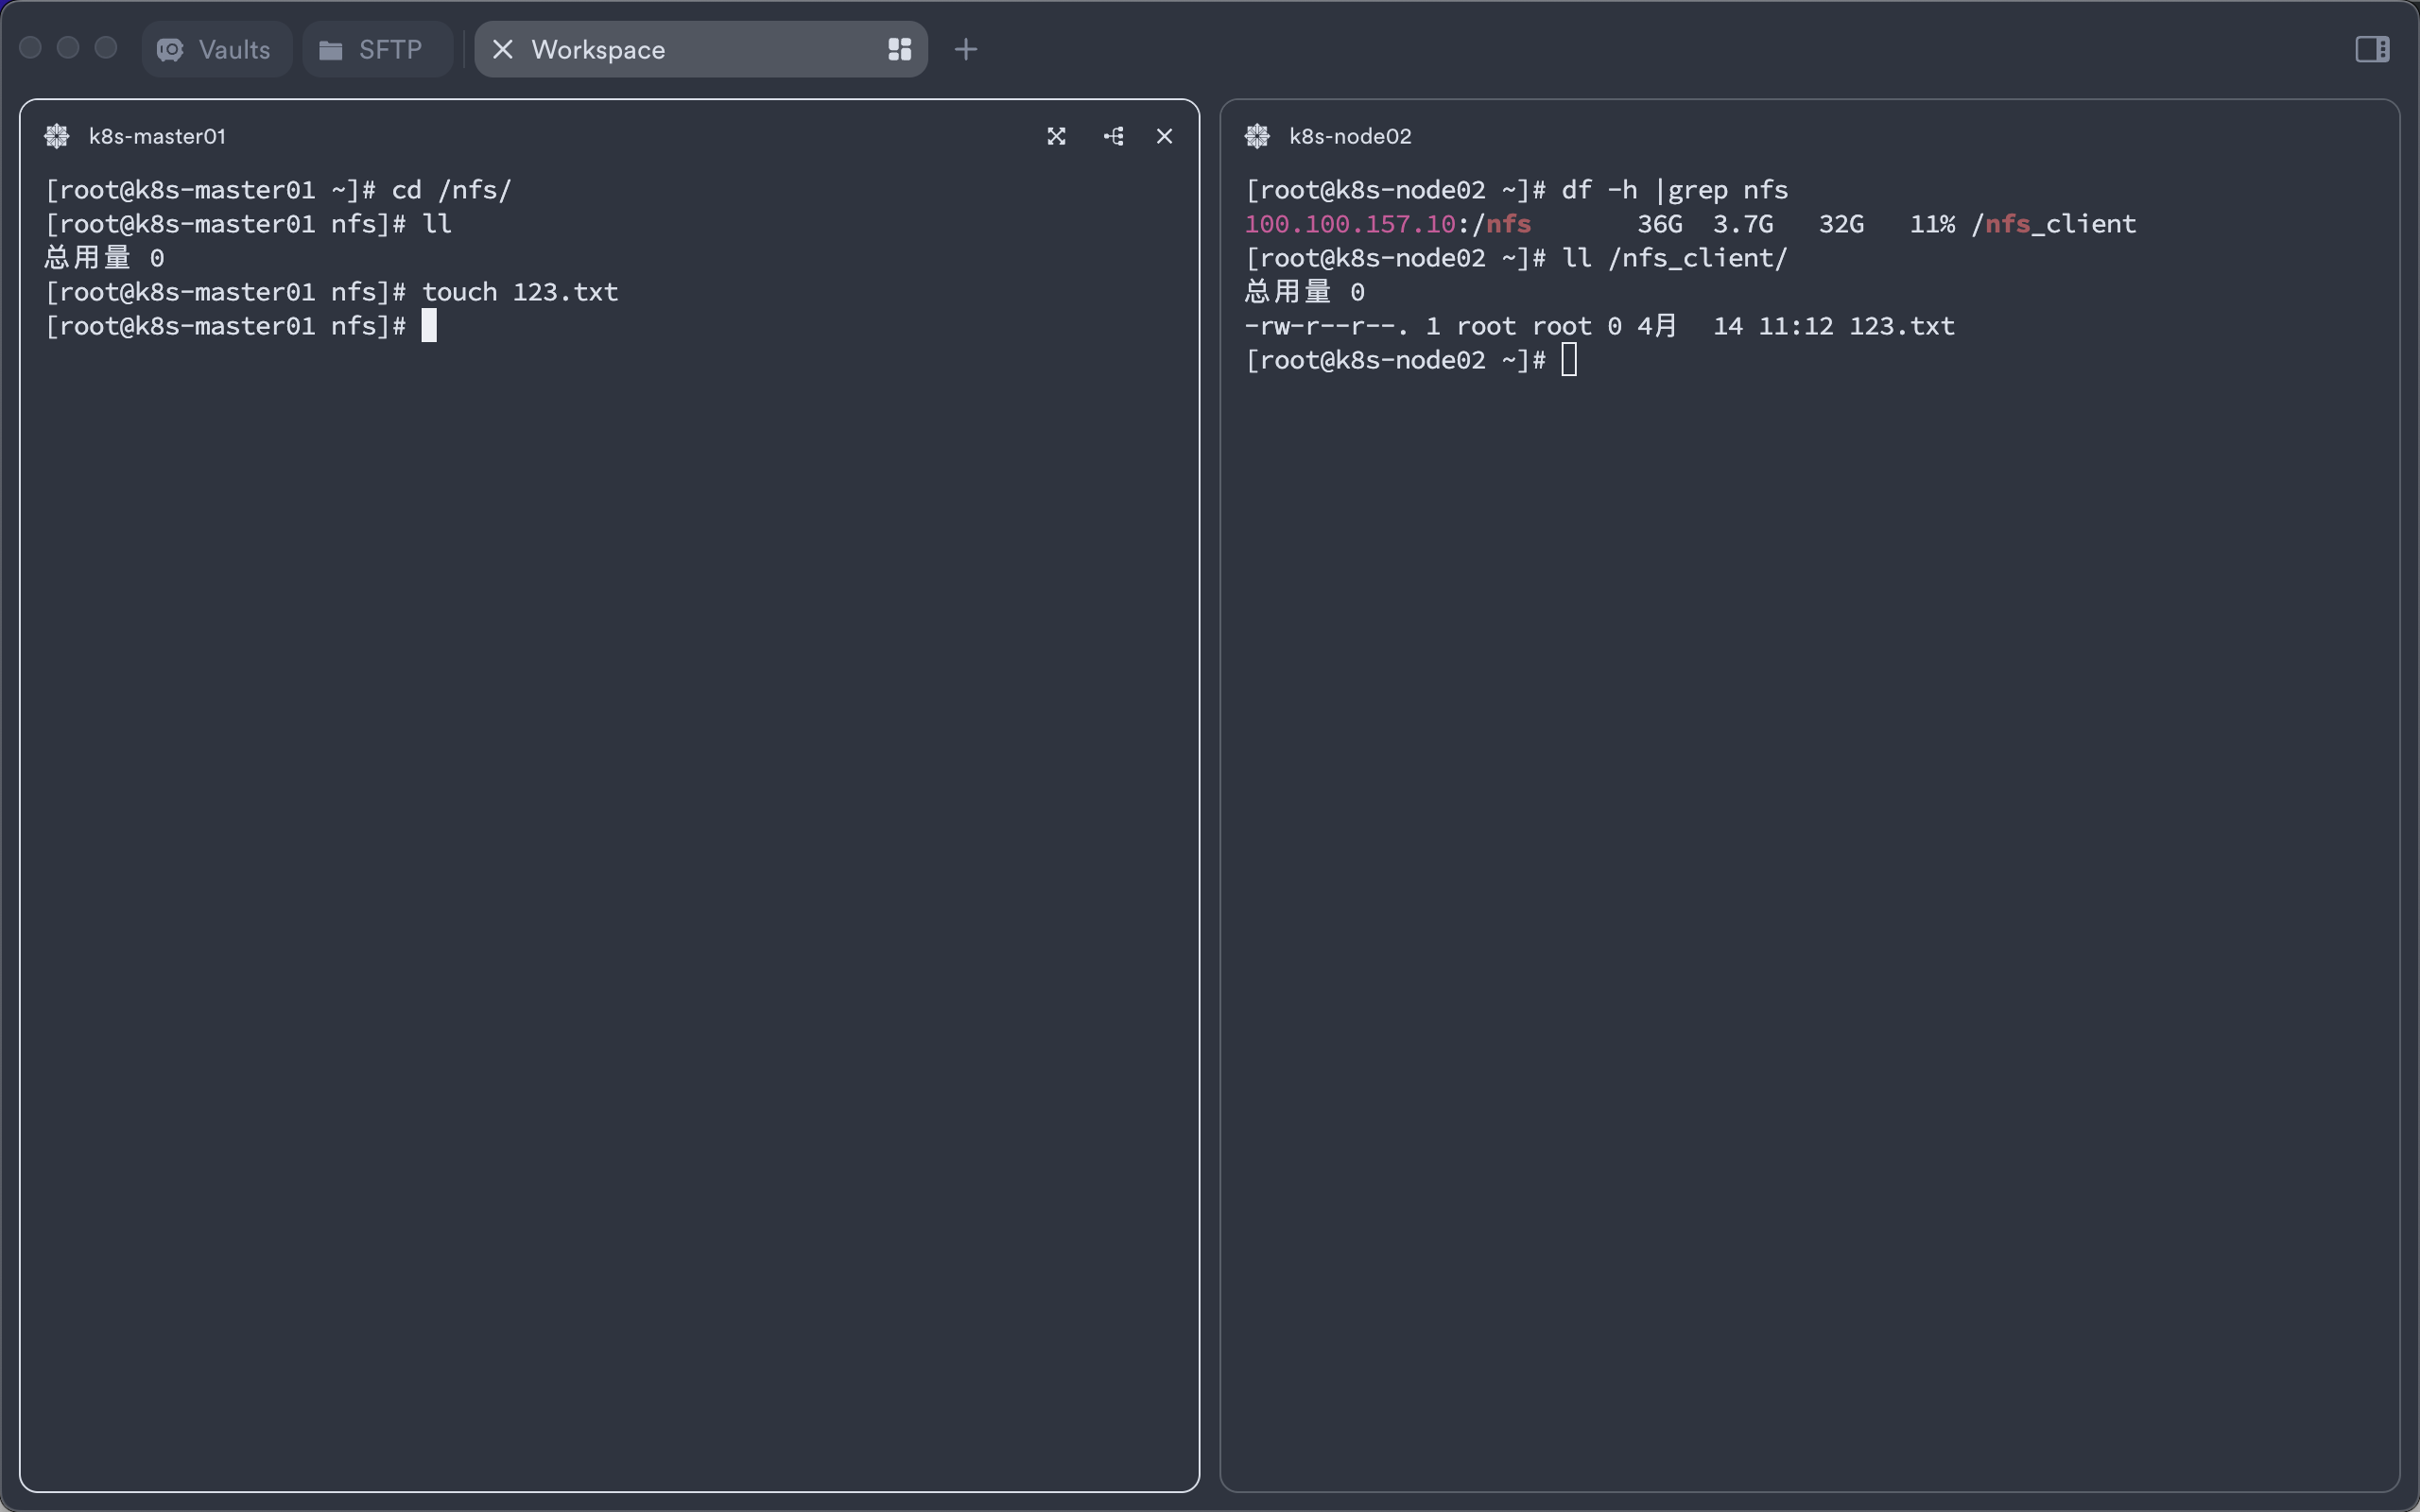Click the split pane icon in k8s-master01

click(1113, 136)
